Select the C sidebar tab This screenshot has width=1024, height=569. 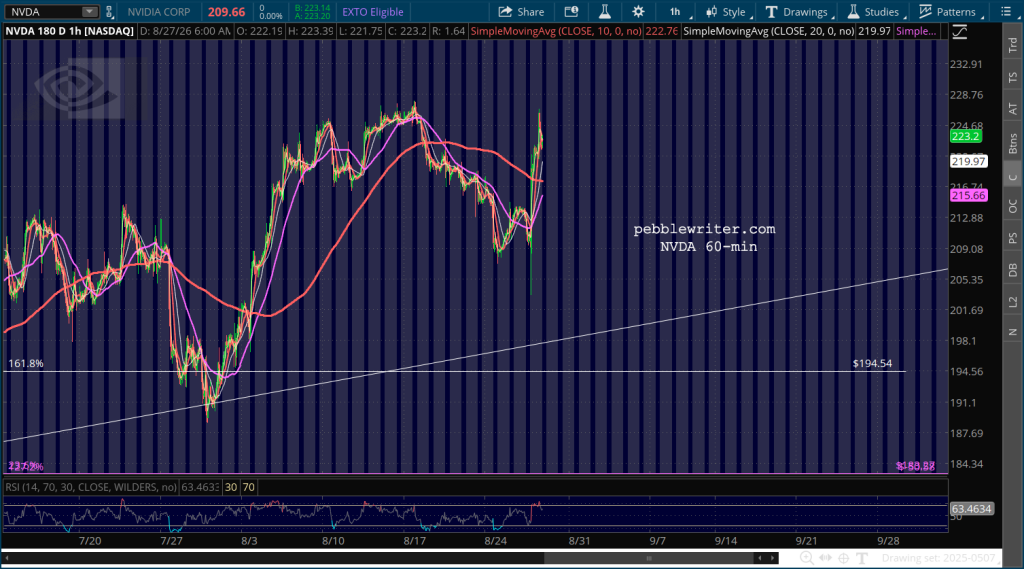click(x=1013, y=177)
